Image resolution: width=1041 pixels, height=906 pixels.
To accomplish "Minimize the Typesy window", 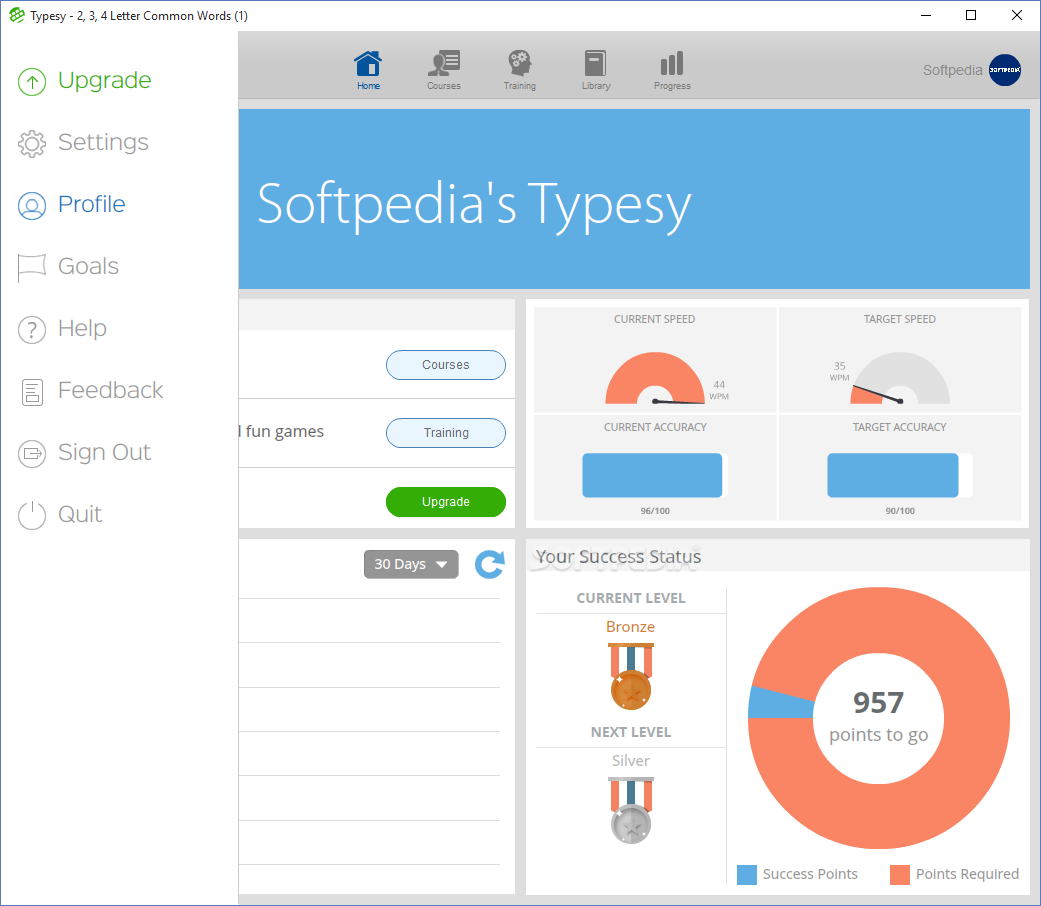I will click(x=926, y=15).
